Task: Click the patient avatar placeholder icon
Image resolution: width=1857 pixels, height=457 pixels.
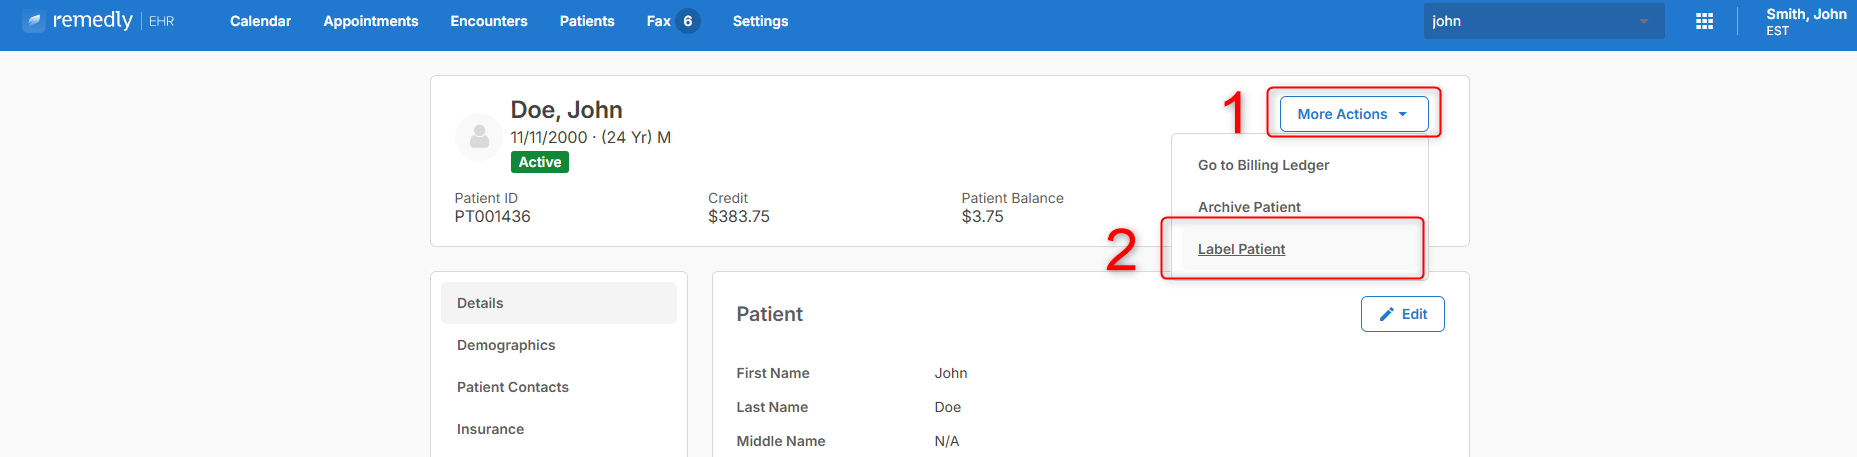Action: click(479, 137)
